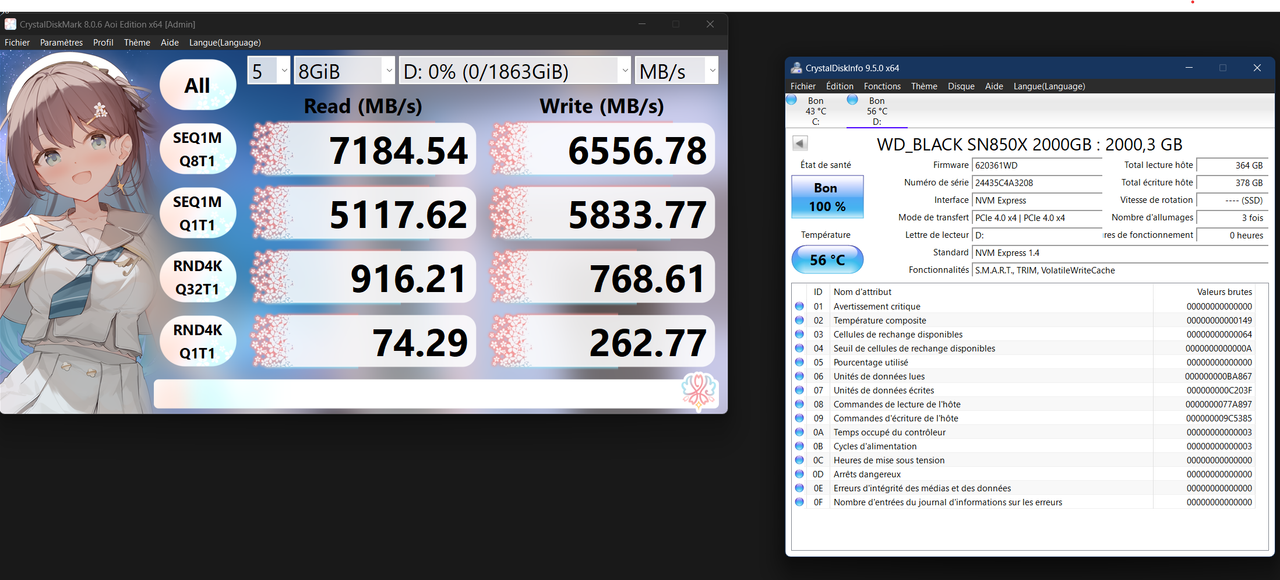Click the status circle for Arrêts dangereux
The width and height of the screenshot is (1280, 580).
click(799, 474)
